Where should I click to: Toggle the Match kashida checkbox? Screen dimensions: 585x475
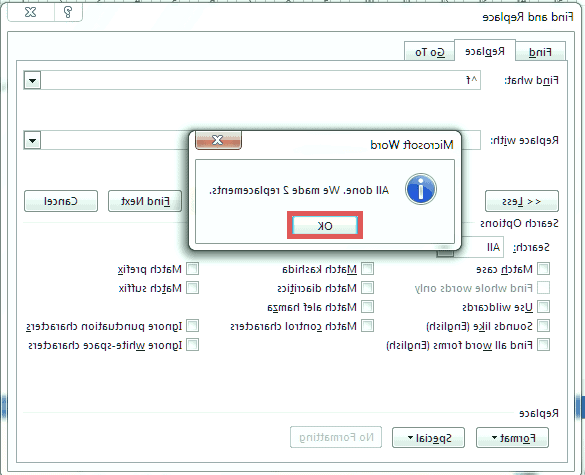coord(367,269)
